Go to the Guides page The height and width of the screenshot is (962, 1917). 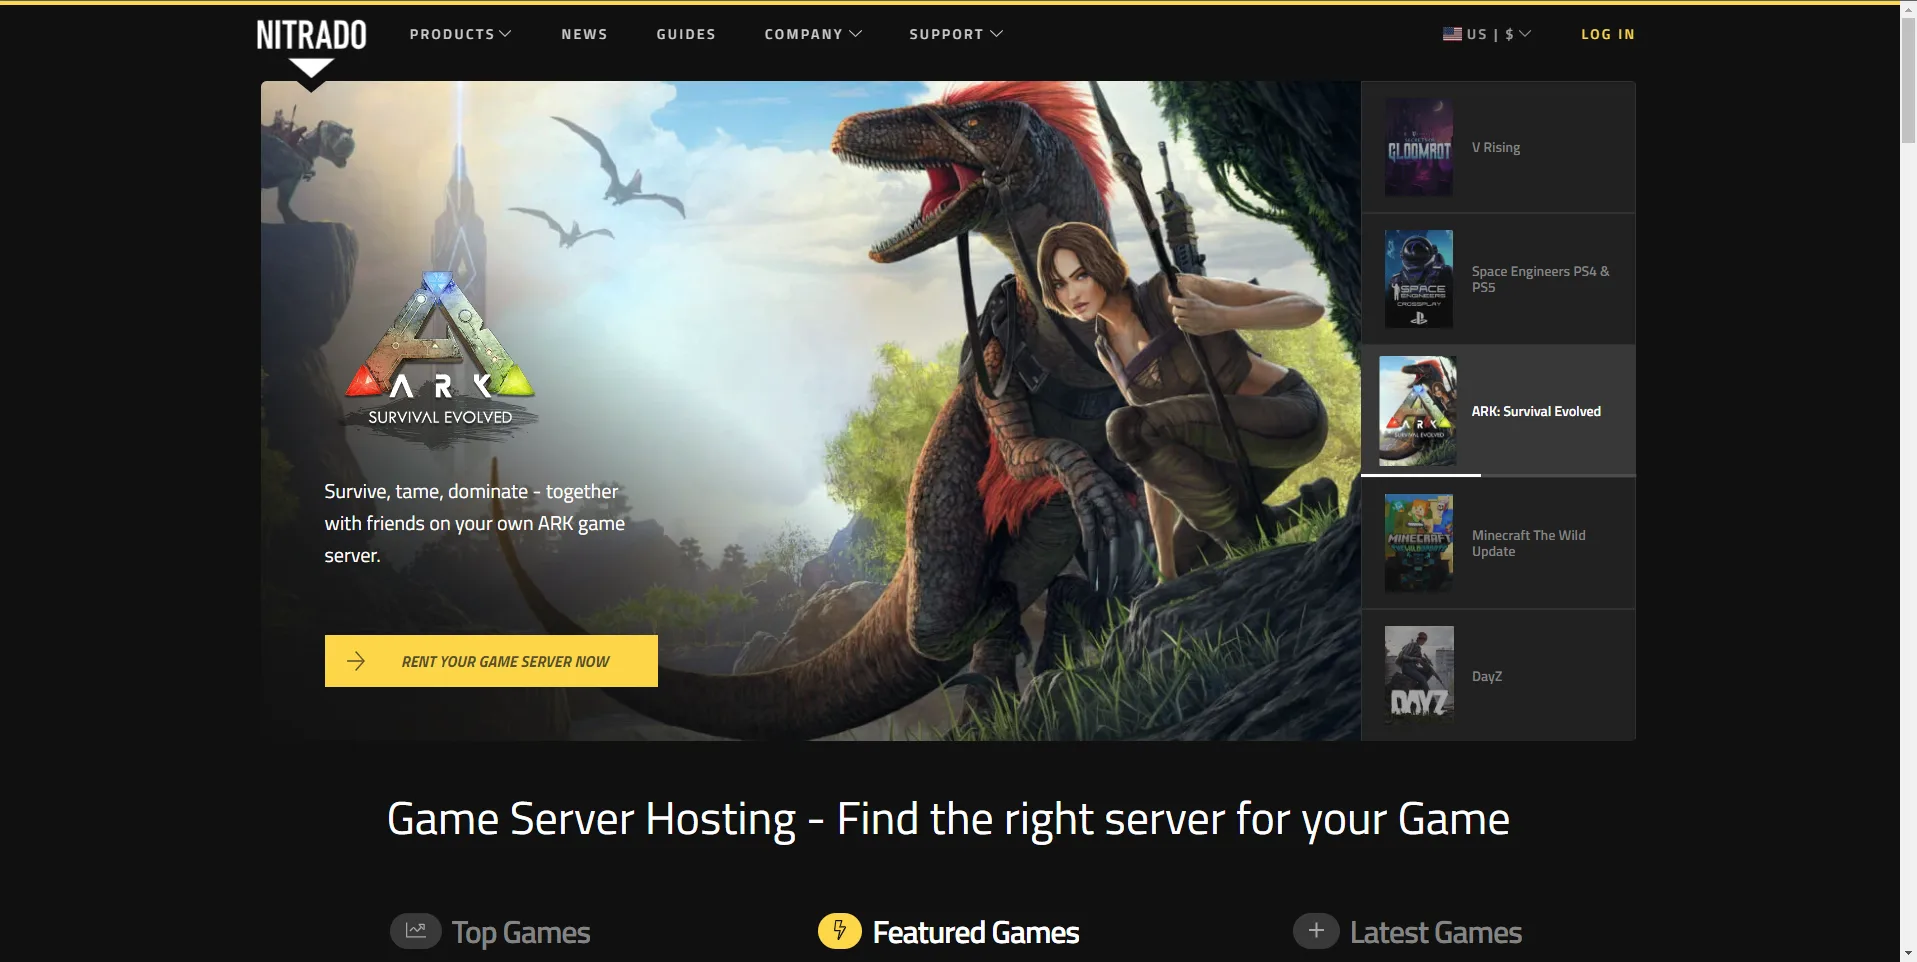point(686,34)
